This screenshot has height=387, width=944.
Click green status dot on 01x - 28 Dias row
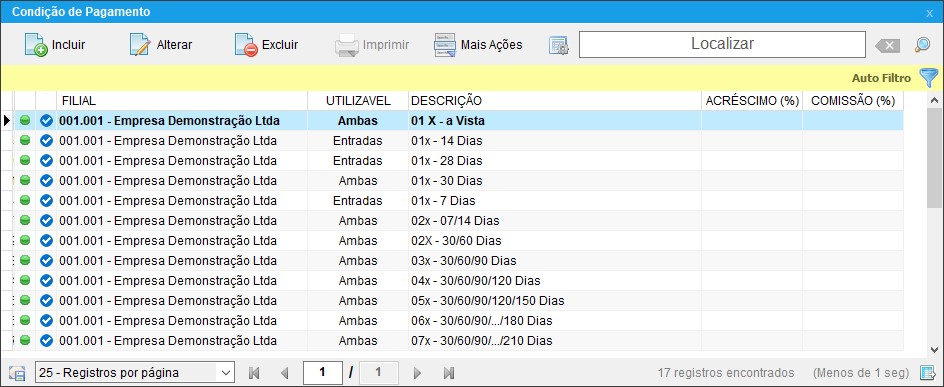pos(25,160)
